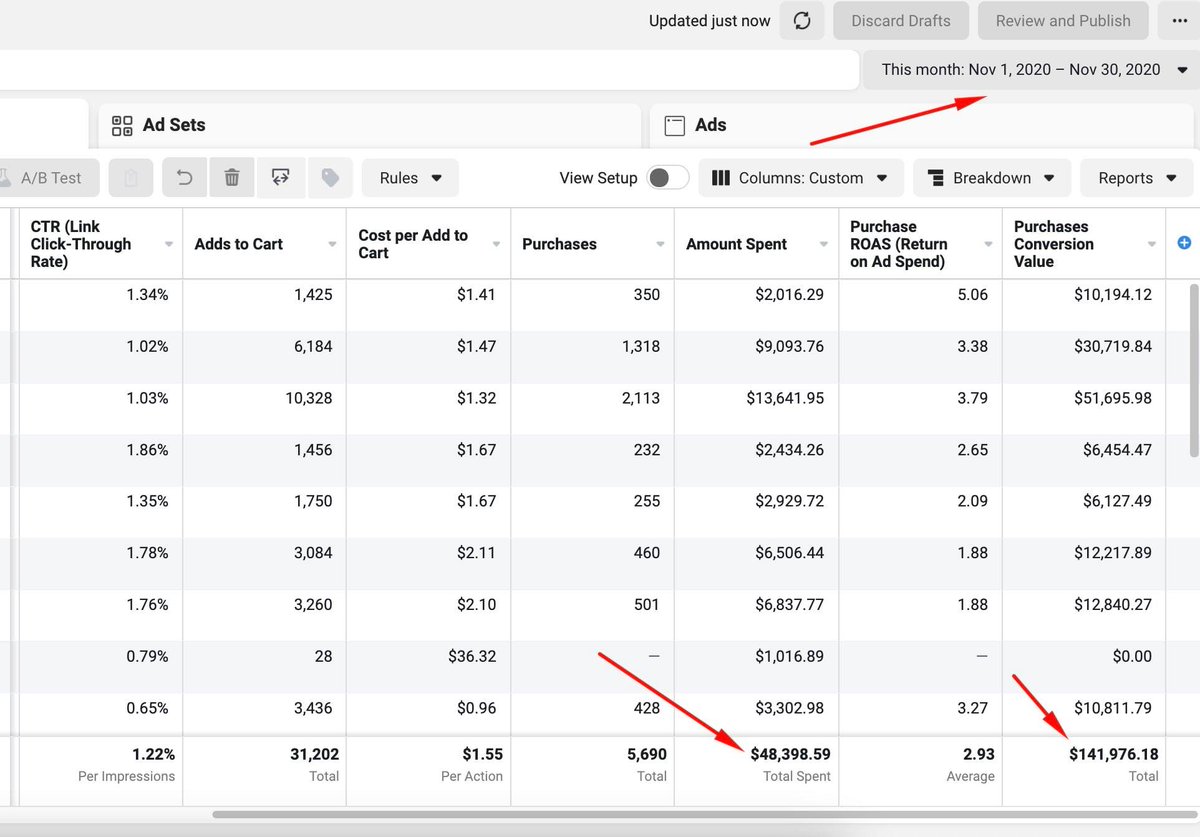Open Purchase ROAS column dropdown arrow
The width and height of the screenshot is (1200, 837).
[987, 244]
